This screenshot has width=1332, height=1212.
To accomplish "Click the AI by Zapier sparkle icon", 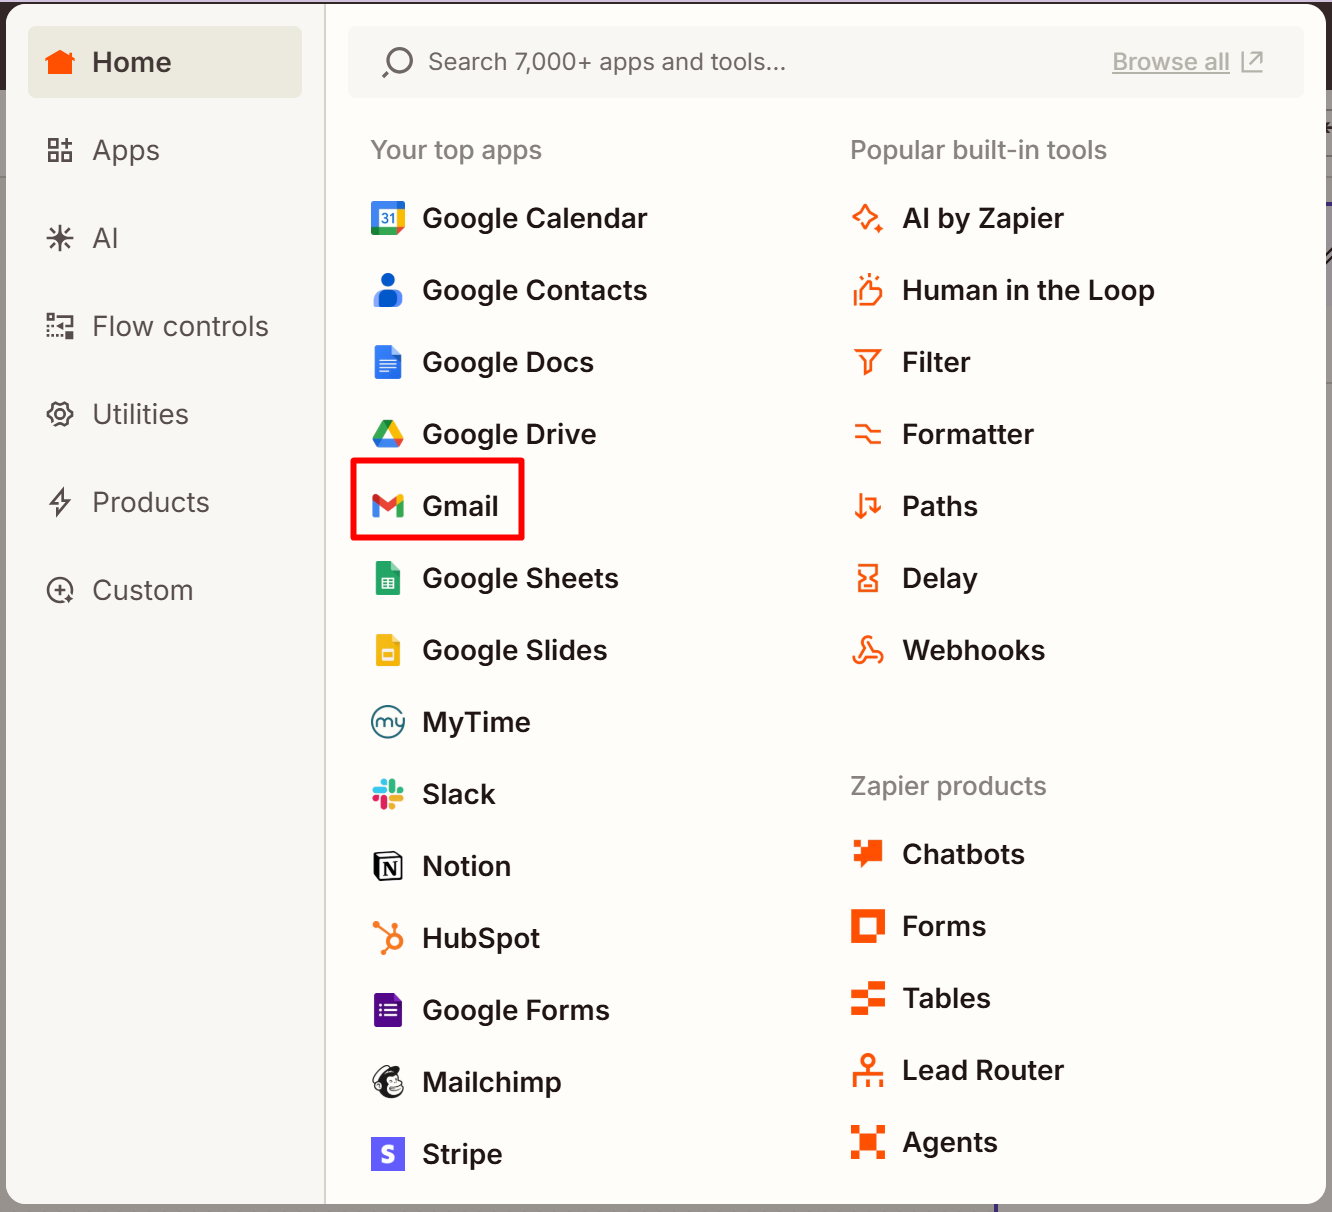I will tap(868, 218).
